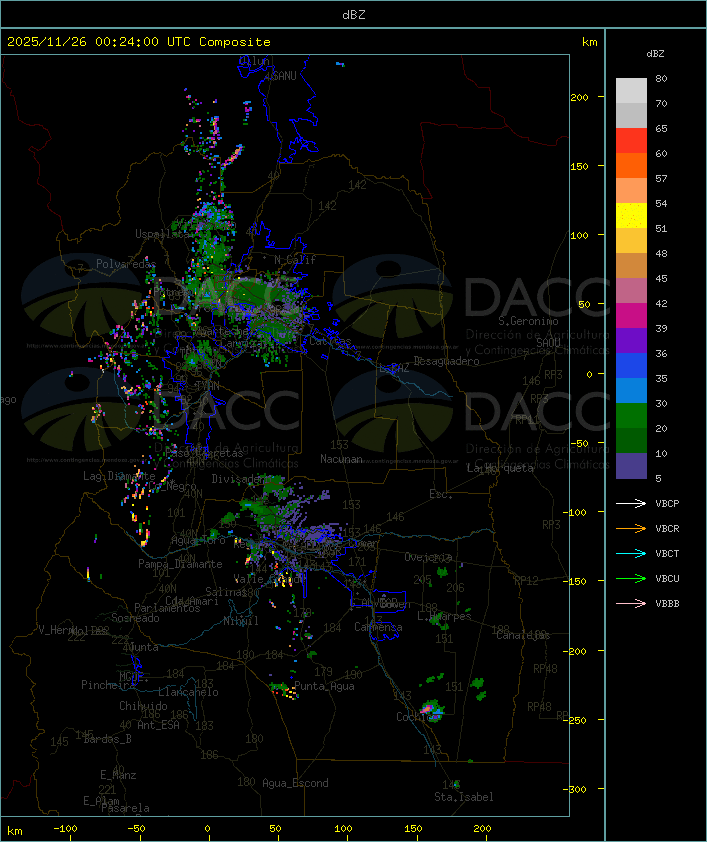Pick the yellow 51-54 dBZ swatch
Image resolution: width=707 pixels, height=842 pixels.
[631, 216]
